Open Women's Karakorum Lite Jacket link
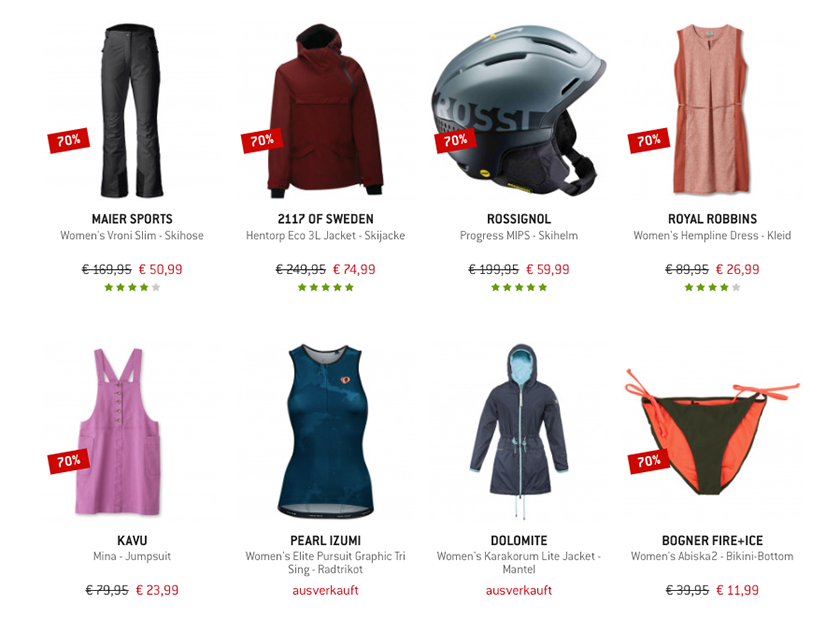This screenshot has width=840, height=619. [x=519, y=563]
